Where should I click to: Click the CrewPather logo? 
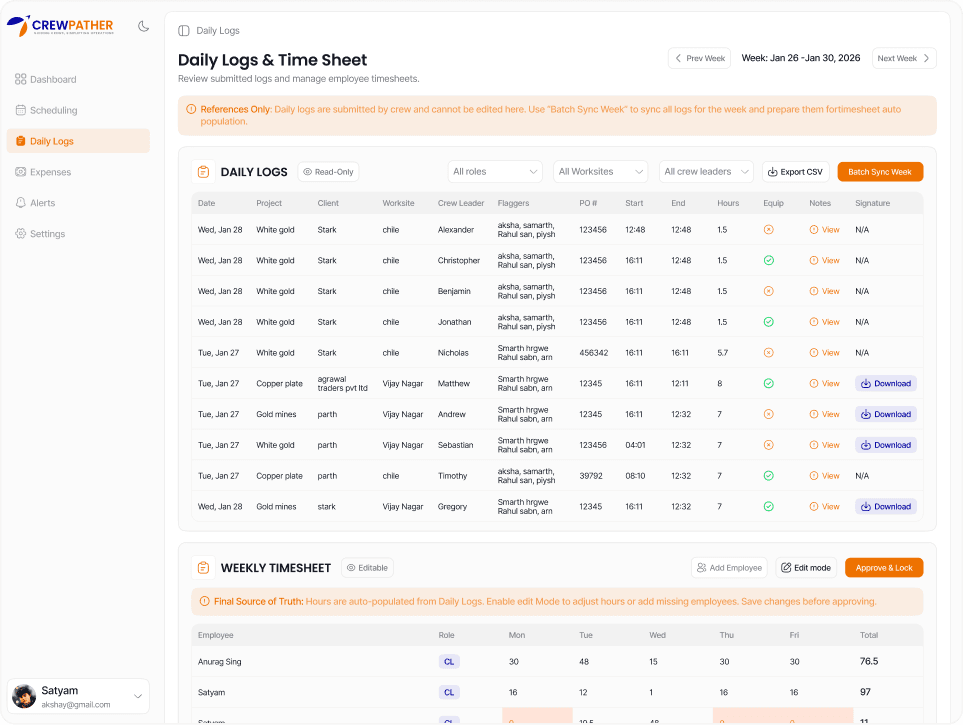click(x=60, y=26)
